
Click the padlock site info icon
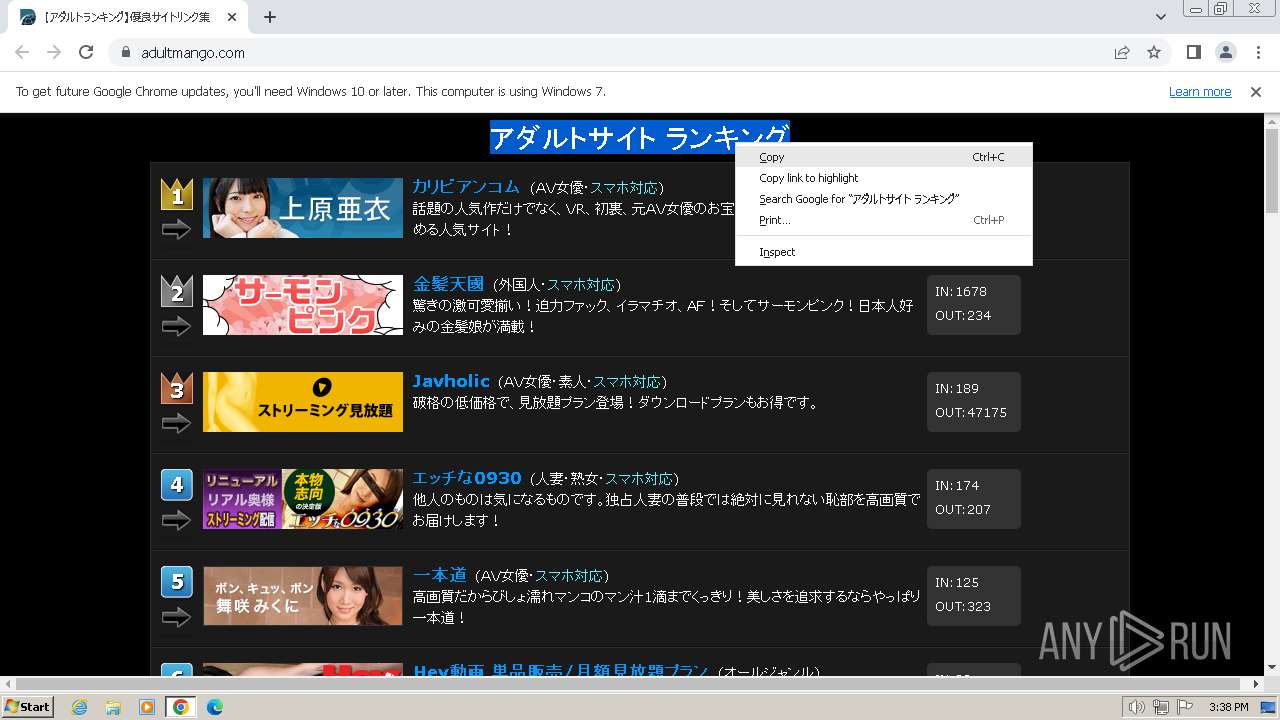(126, 52)
